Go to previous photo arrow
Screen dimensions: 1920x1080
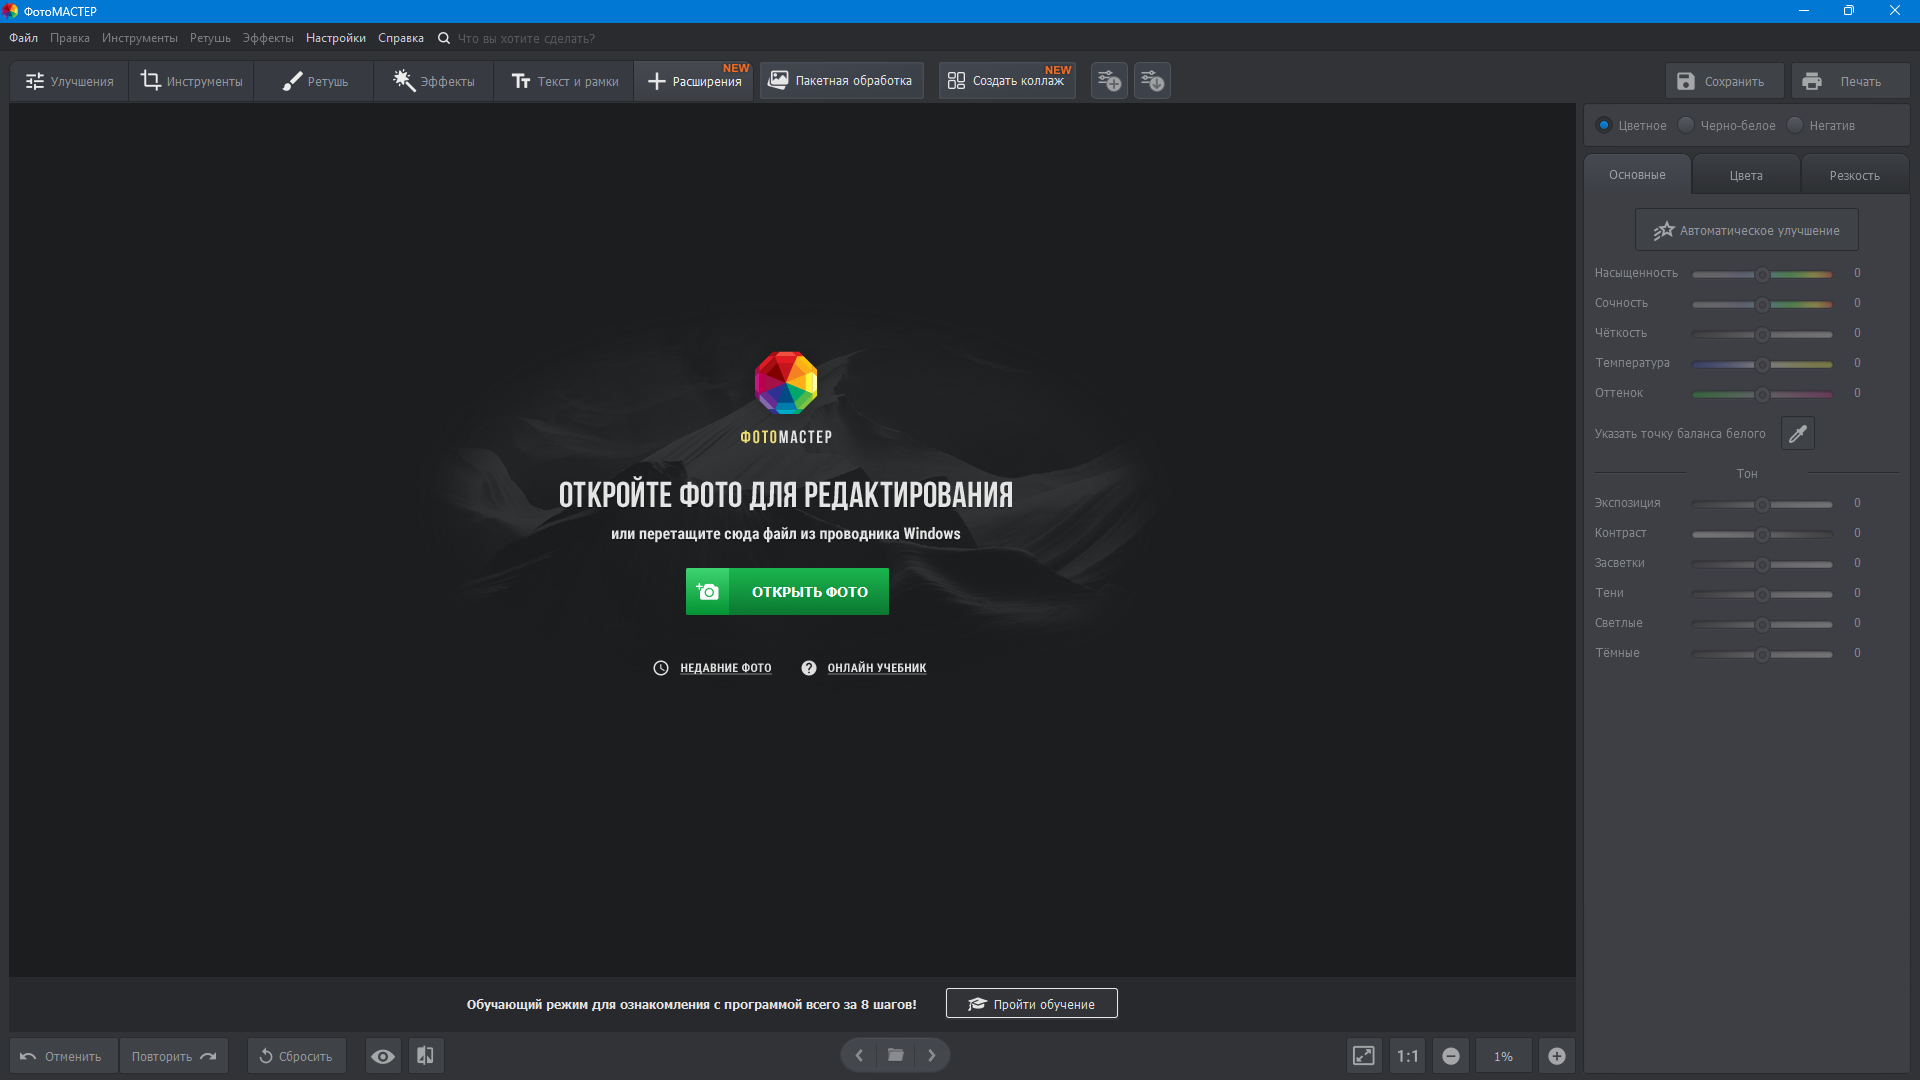859,1055
